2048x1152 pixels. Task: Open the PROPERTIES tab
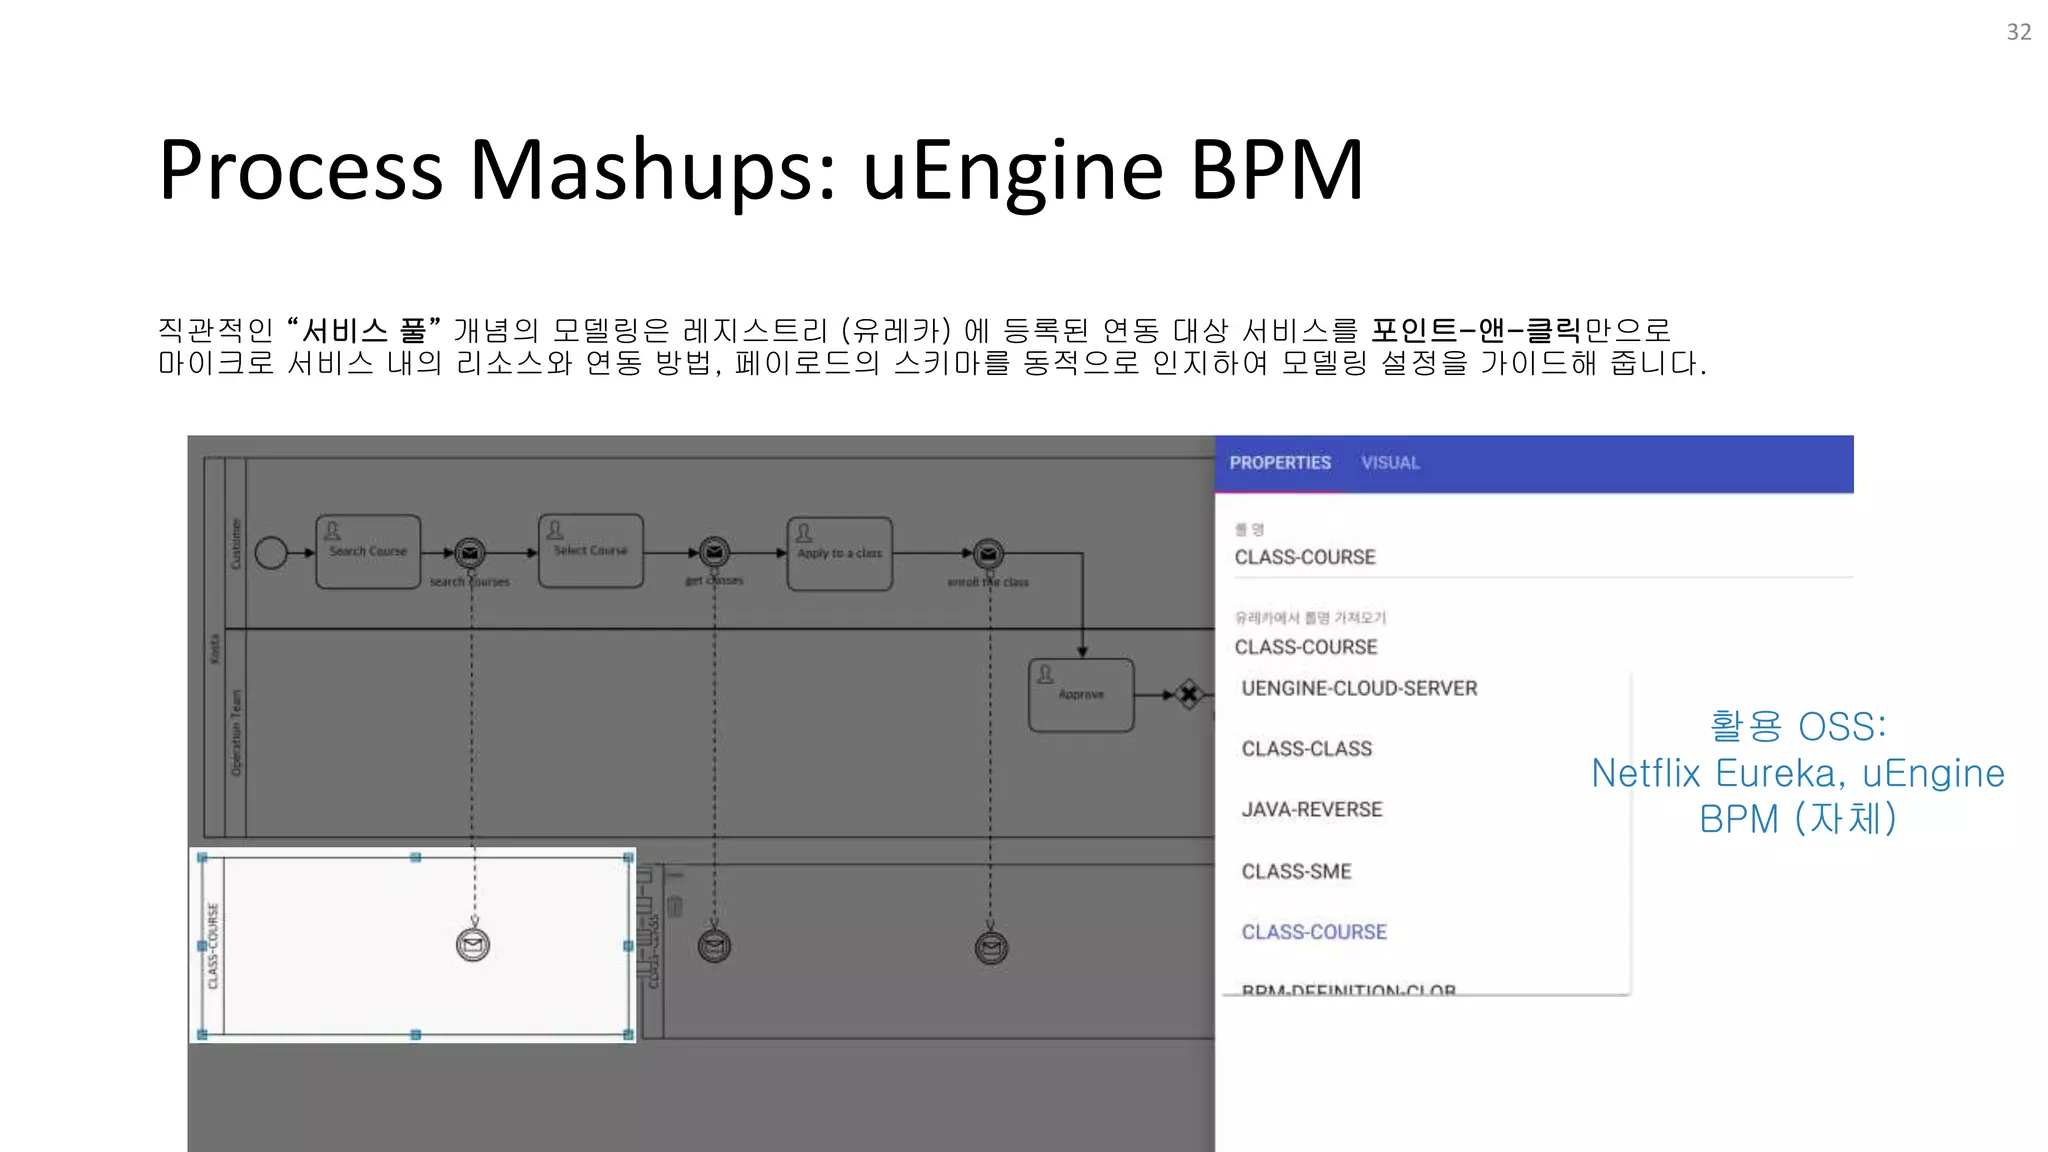(1280, 463)
